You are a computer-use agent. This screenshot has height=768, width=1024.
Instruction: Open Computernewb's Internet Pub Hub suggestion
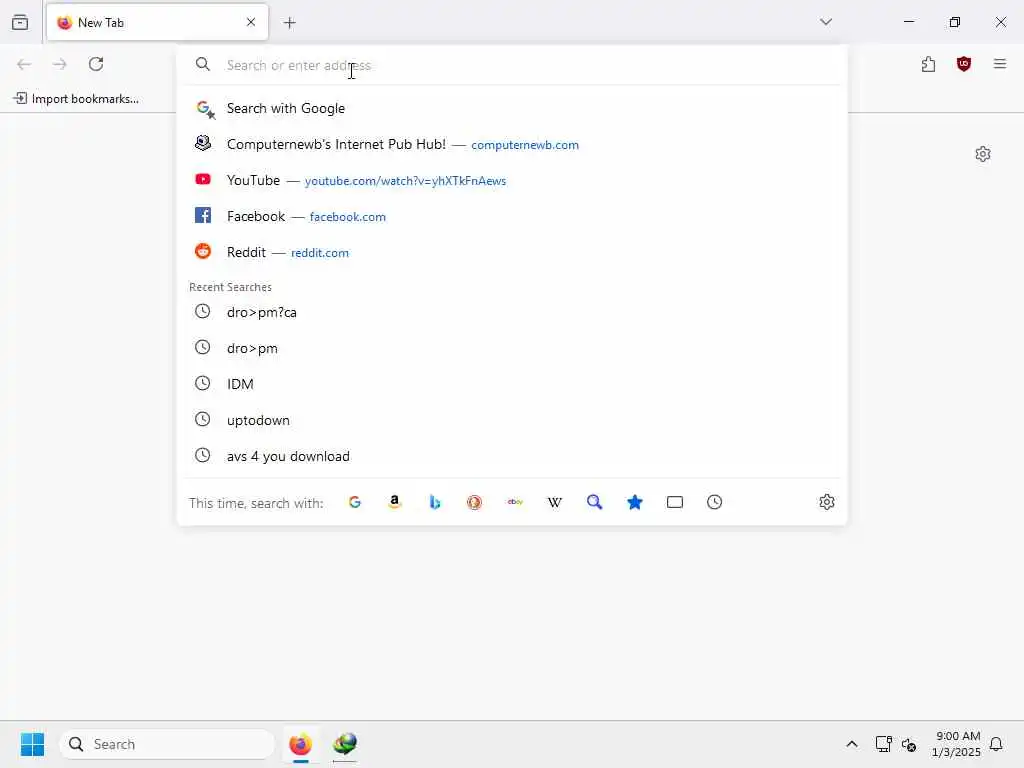coord(512,144)
